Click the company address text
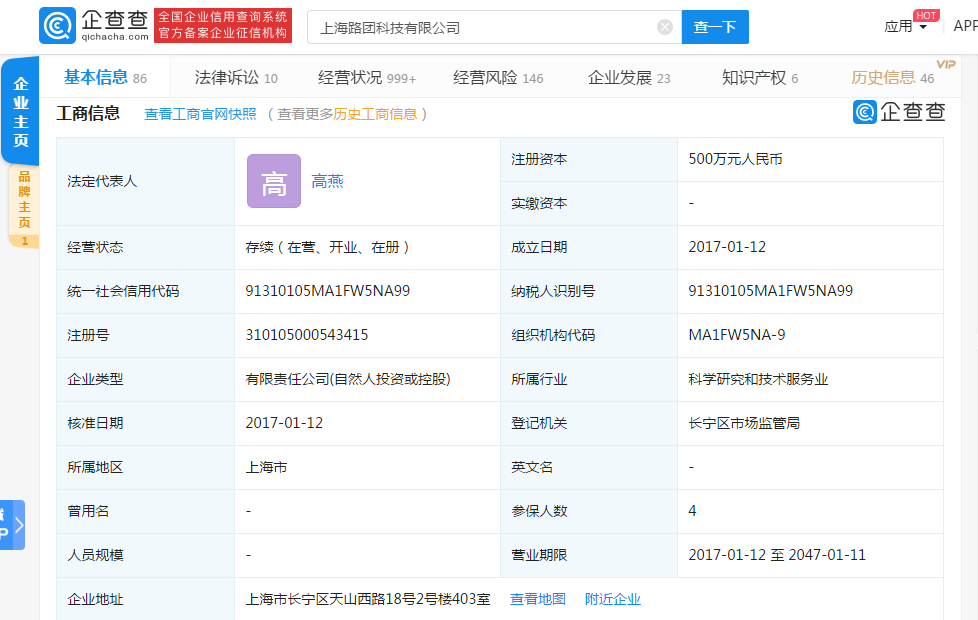 click(x=368, y=599)
